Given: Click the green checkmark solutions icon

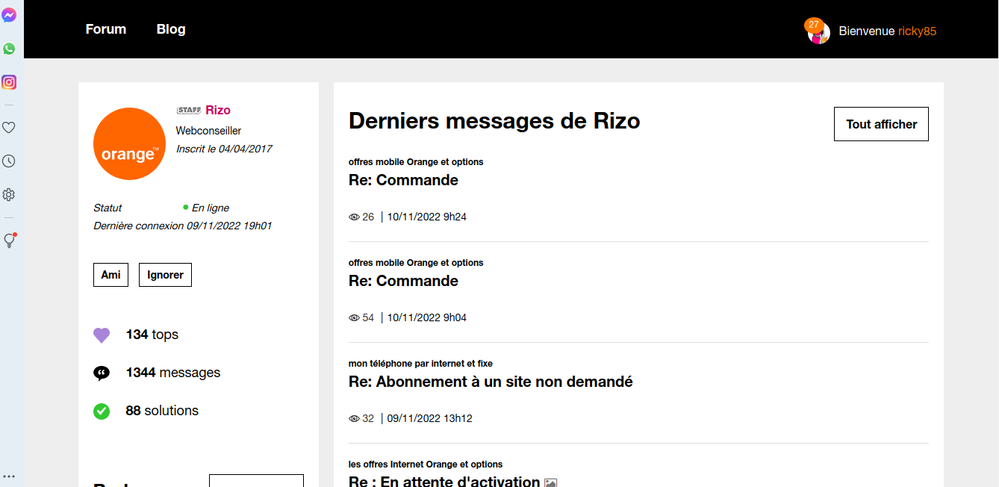Looking at the screenshot, I should [x=102, y=411].
